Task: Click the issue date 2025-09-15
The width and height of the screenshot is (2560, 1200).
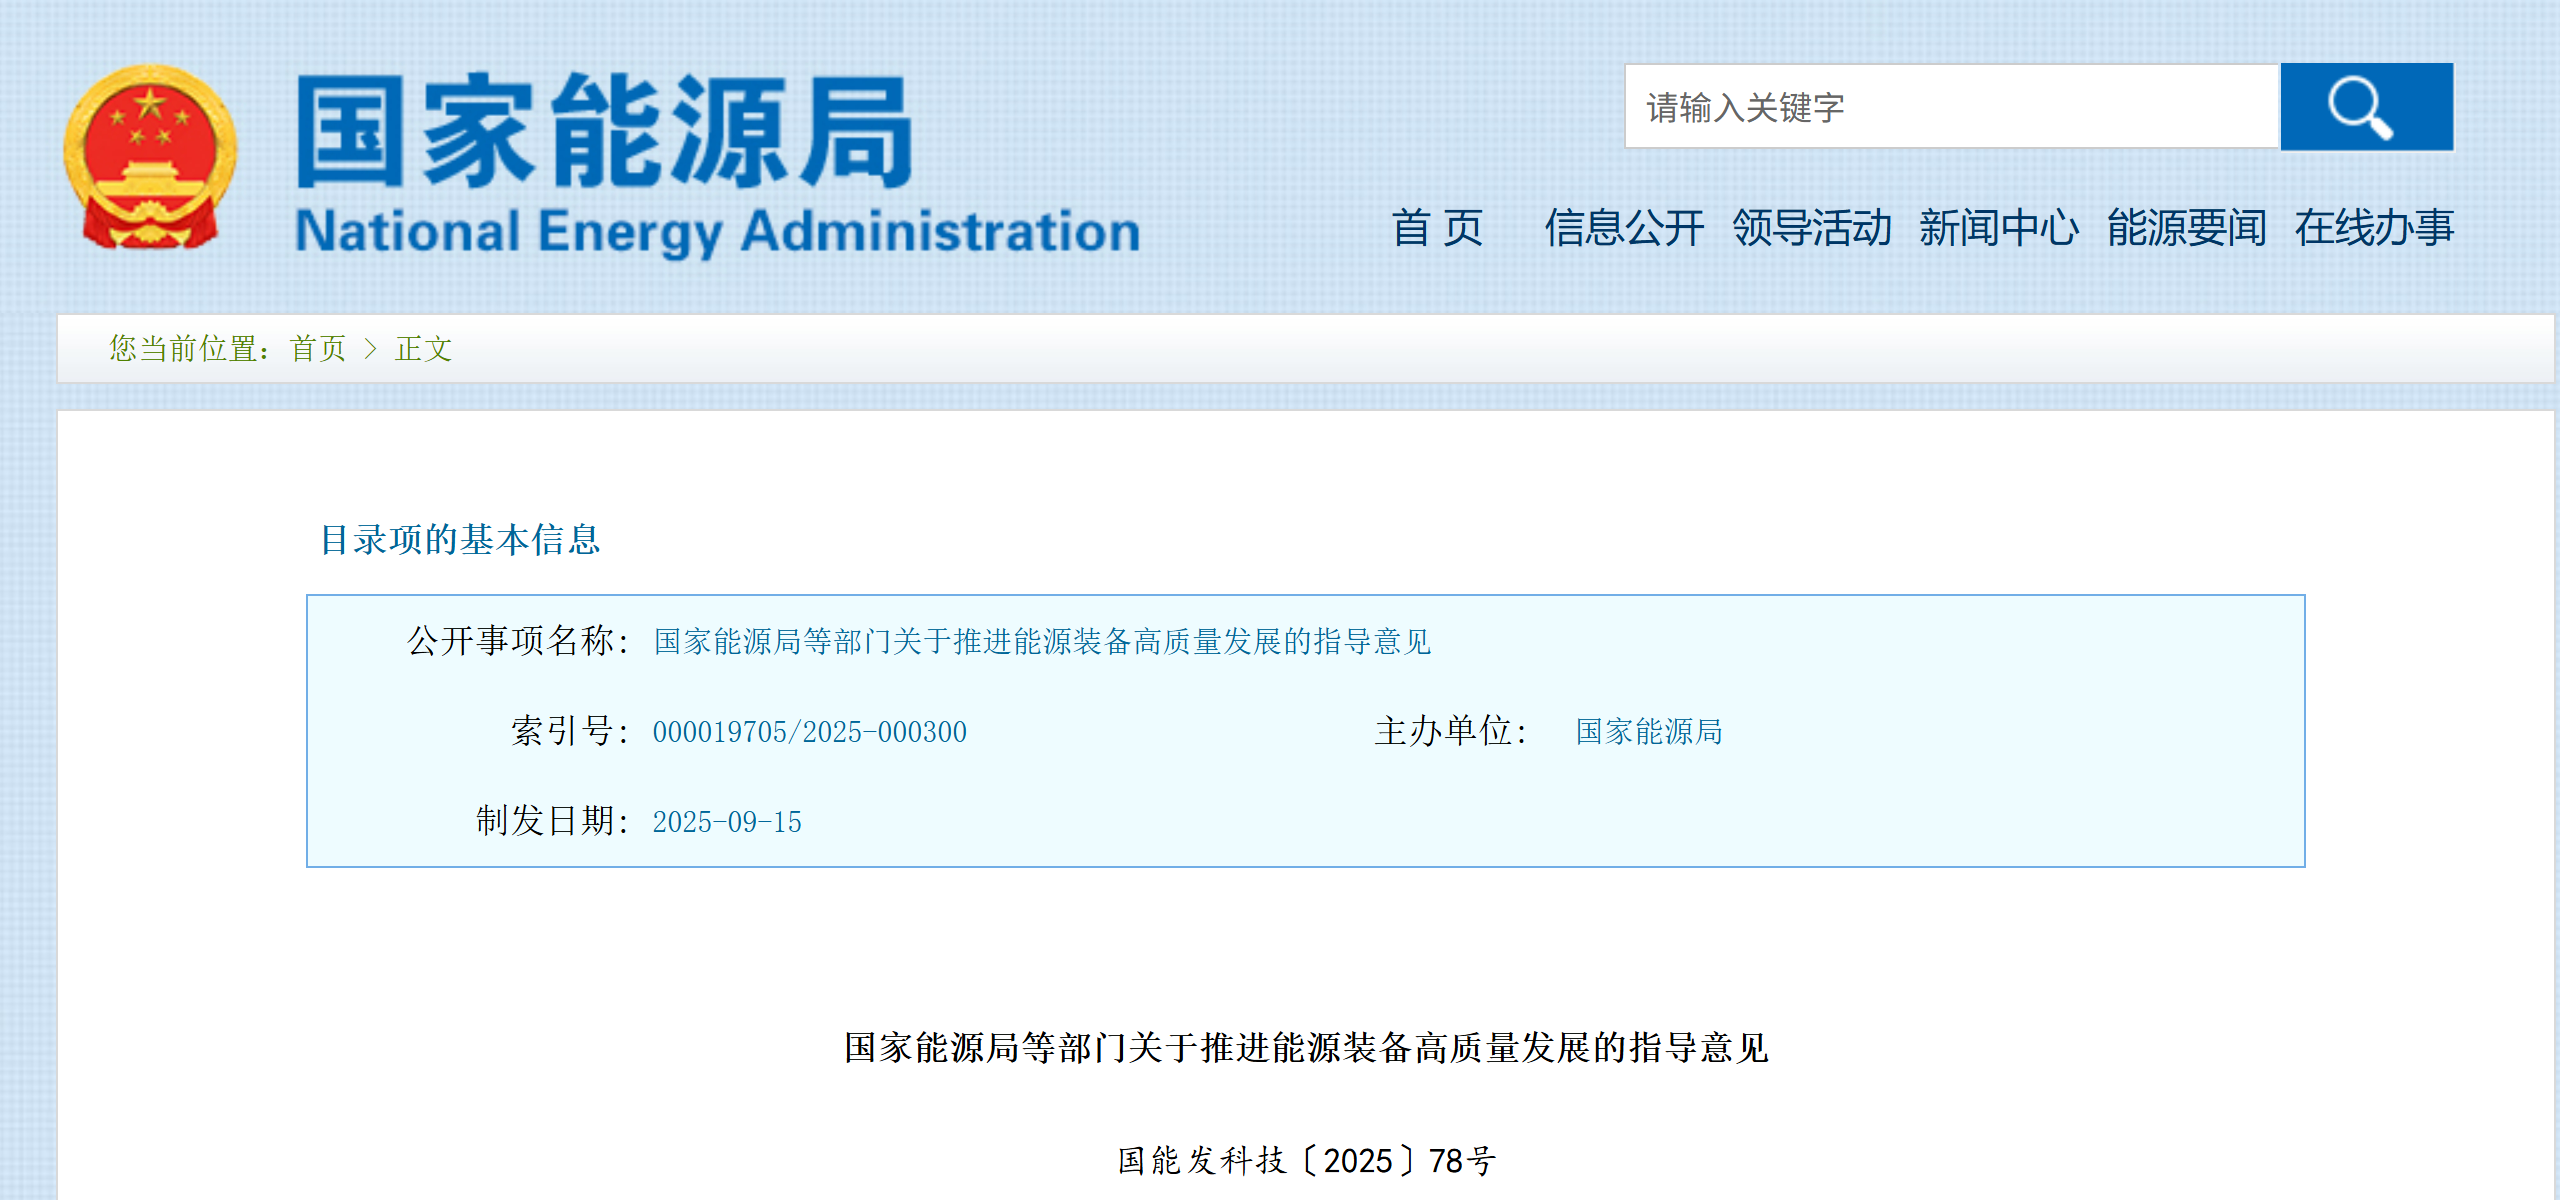Action: (x=727, y=822)
